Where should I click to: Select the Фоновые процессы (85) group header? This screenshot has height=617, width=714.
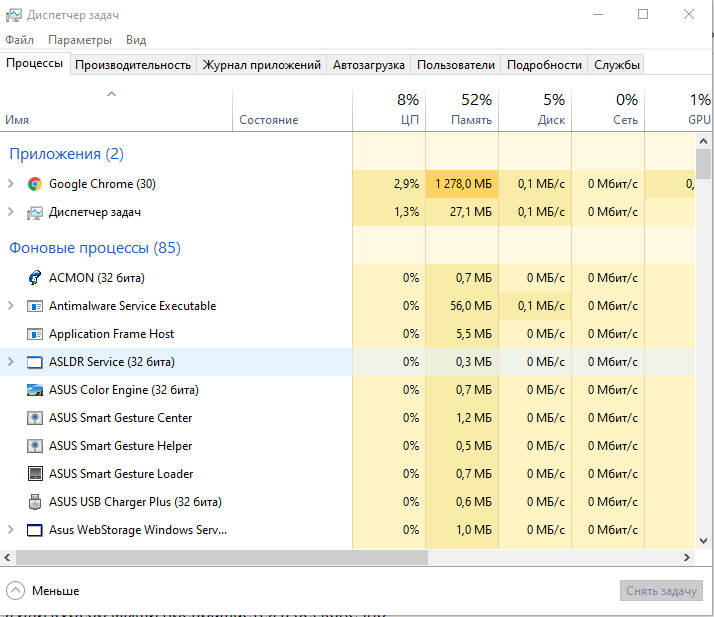click(x=95, y=248)
